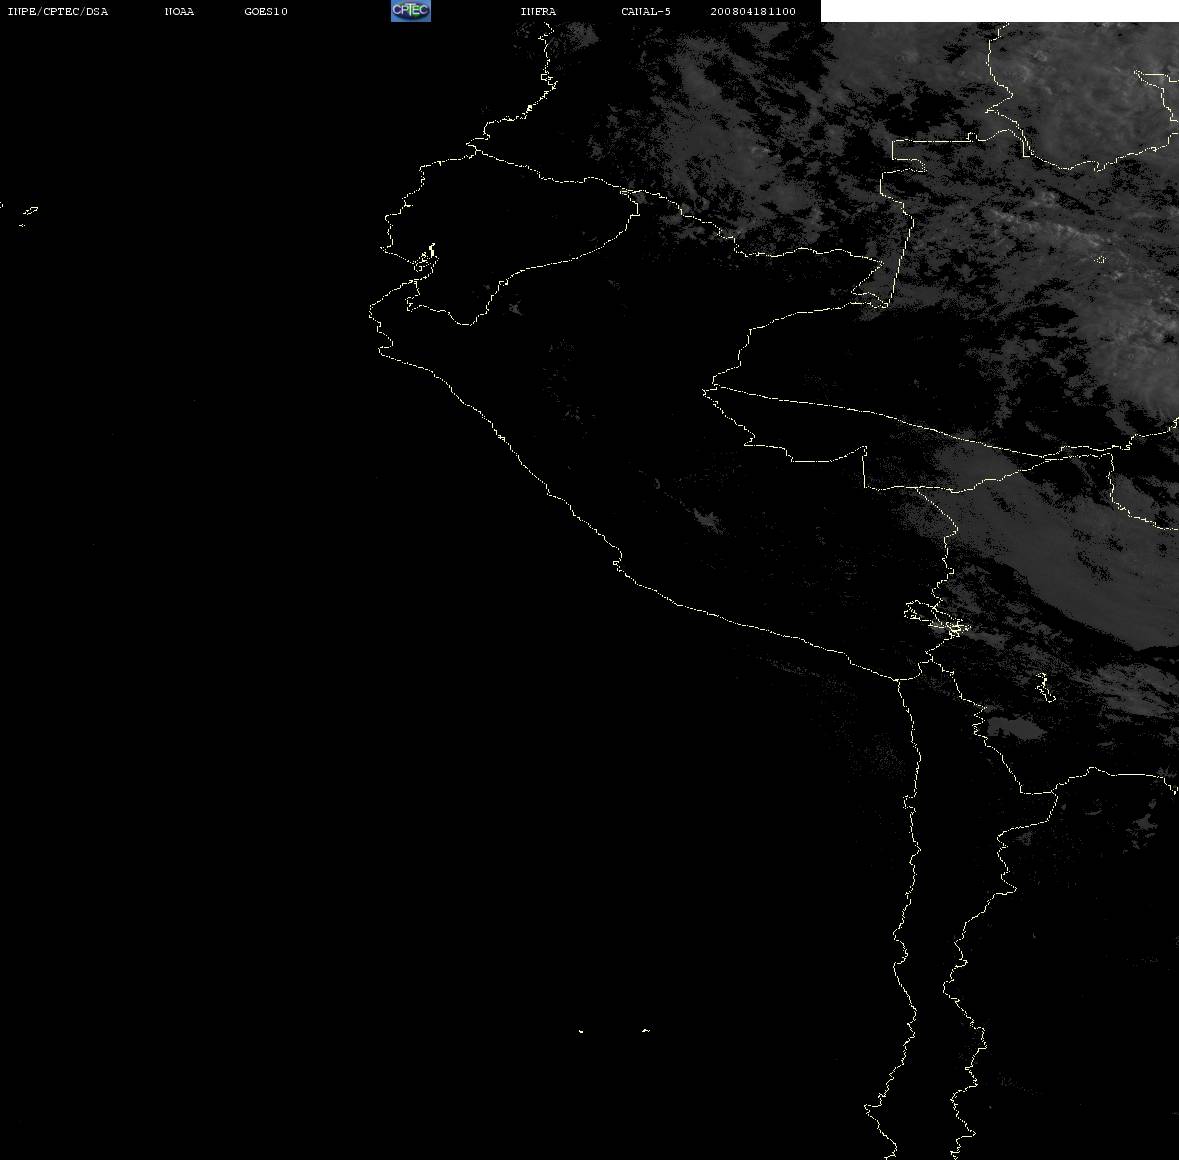Click the NOAA label in header
Image resolution: width=1179 pixels, height=1160 pixels.
pyautogui.click(x=179, y=11)
